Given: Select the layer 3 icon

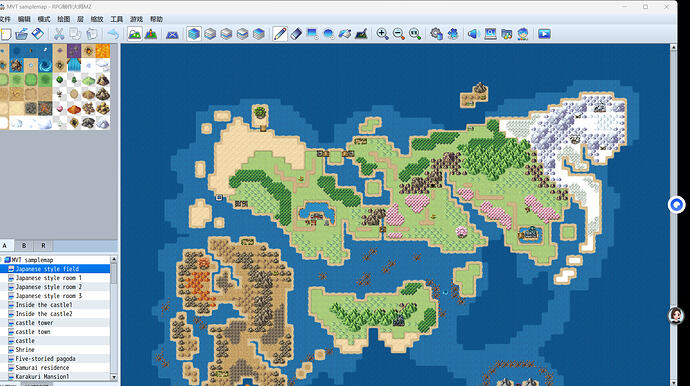Looking at the screenshot, I should click(x=242, y=34).
